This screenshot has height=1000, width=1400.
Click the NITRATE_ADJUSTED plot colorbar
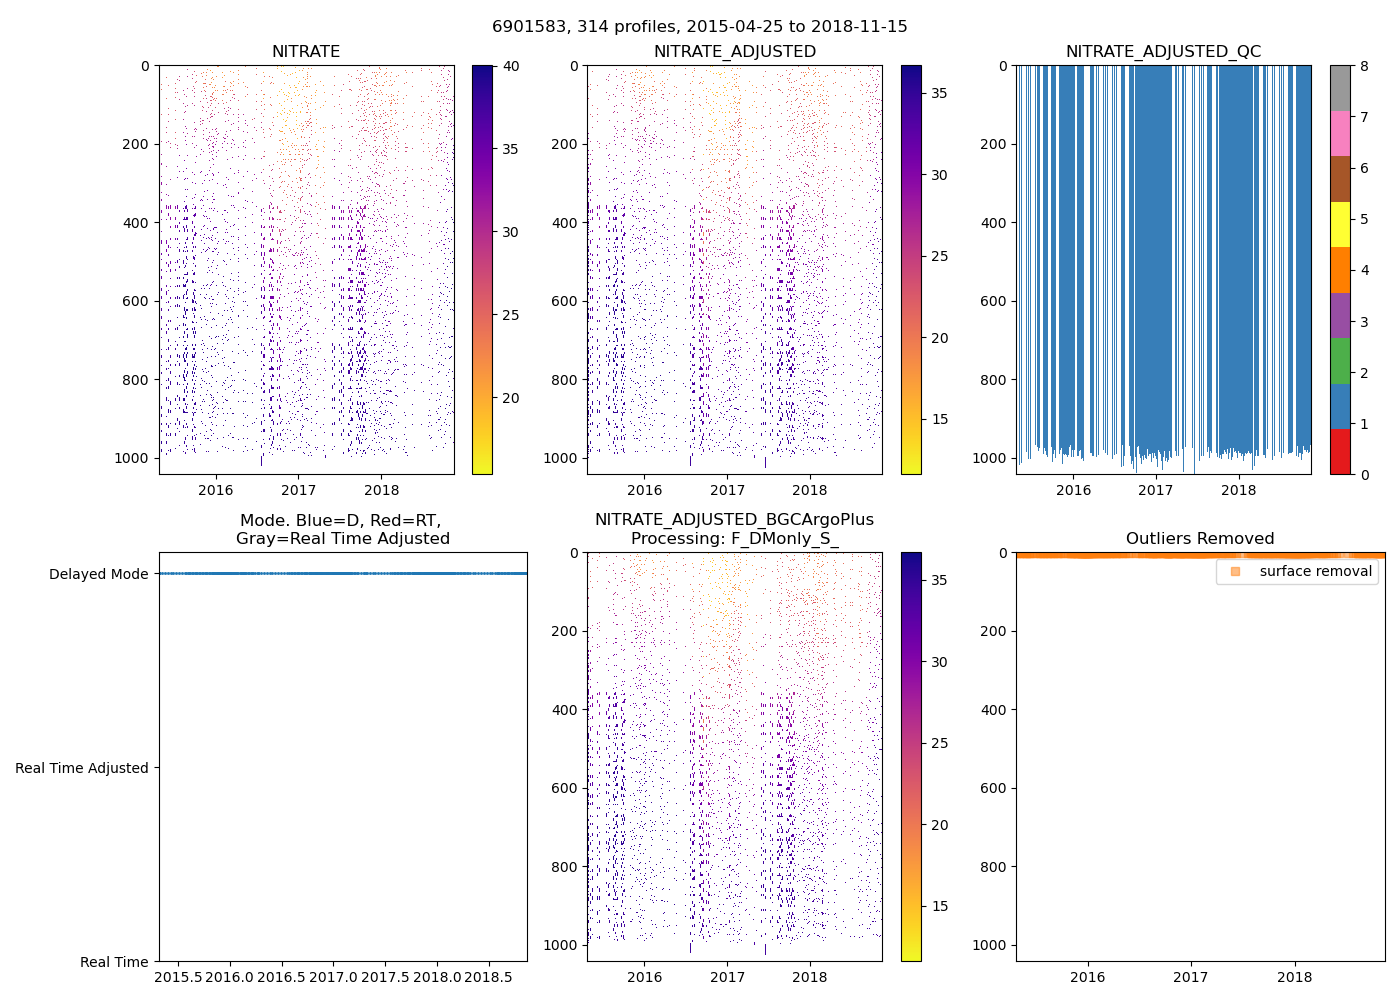pyautogui.click(x=911, y=270)
